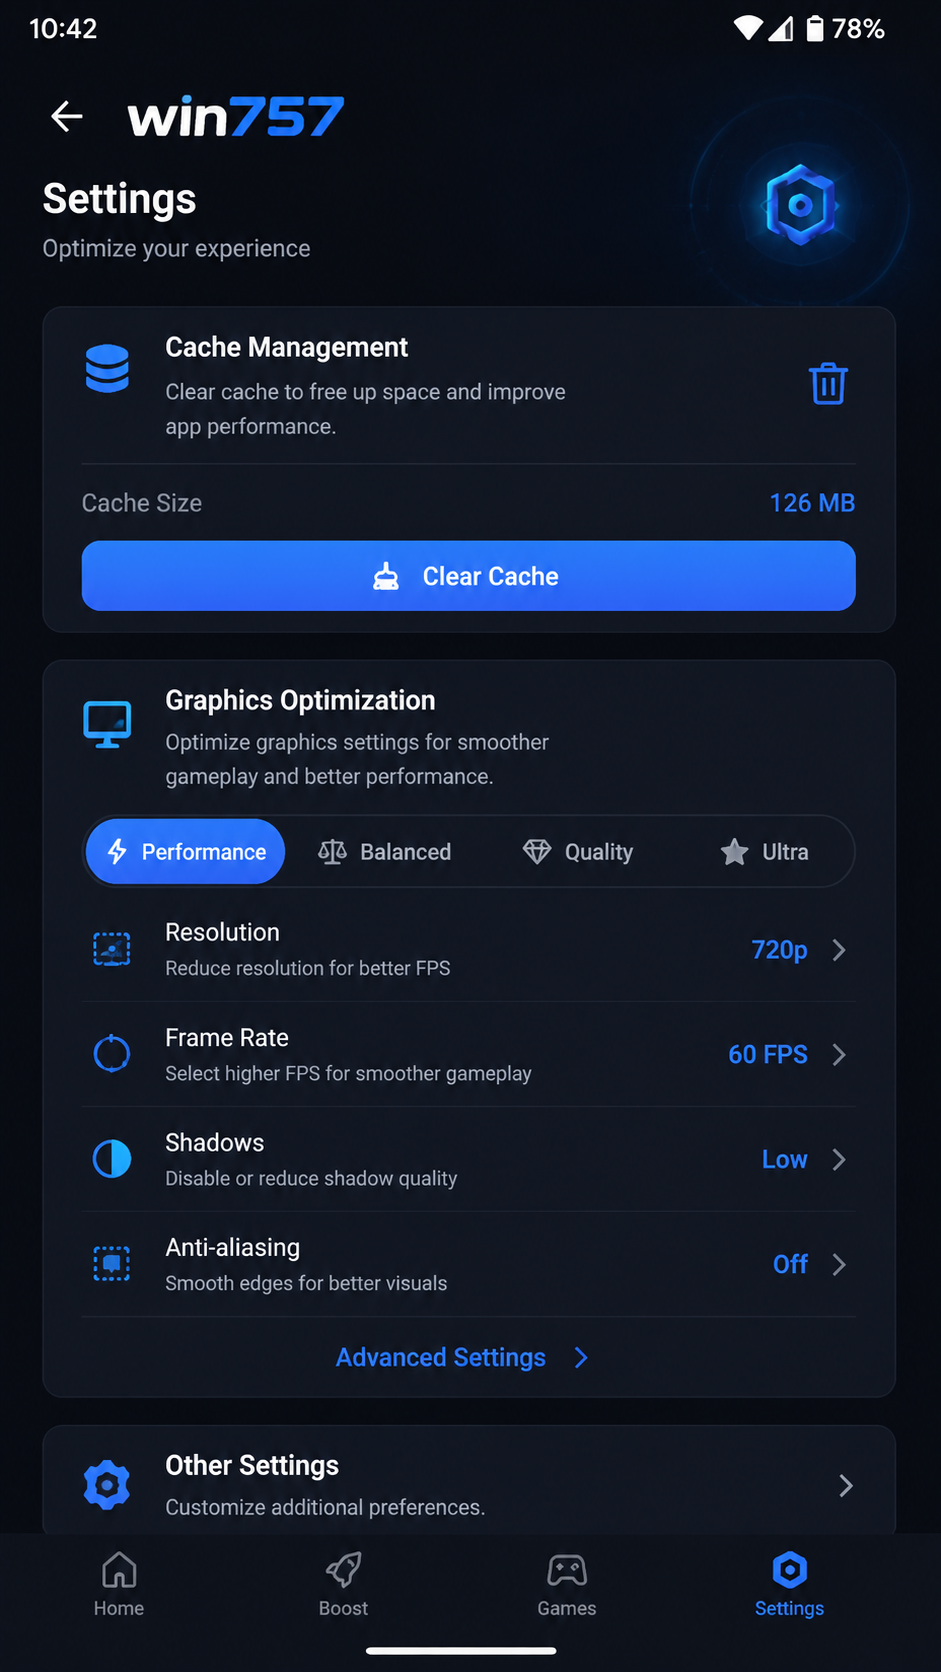The width and height of the screenshot is (941, 1672).
Task: Expand the Other Settings row chevron
Action: pyautogui.click(x=845, y=1485)
